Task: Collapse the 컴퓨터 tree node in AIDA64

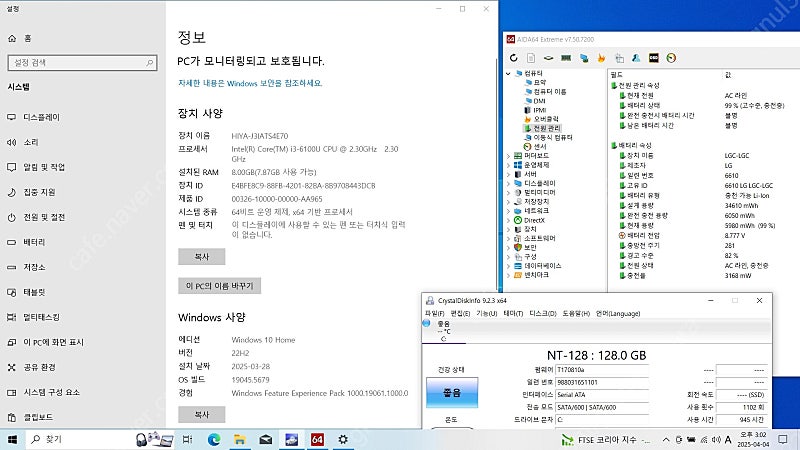Action: (x=508, y=73)
